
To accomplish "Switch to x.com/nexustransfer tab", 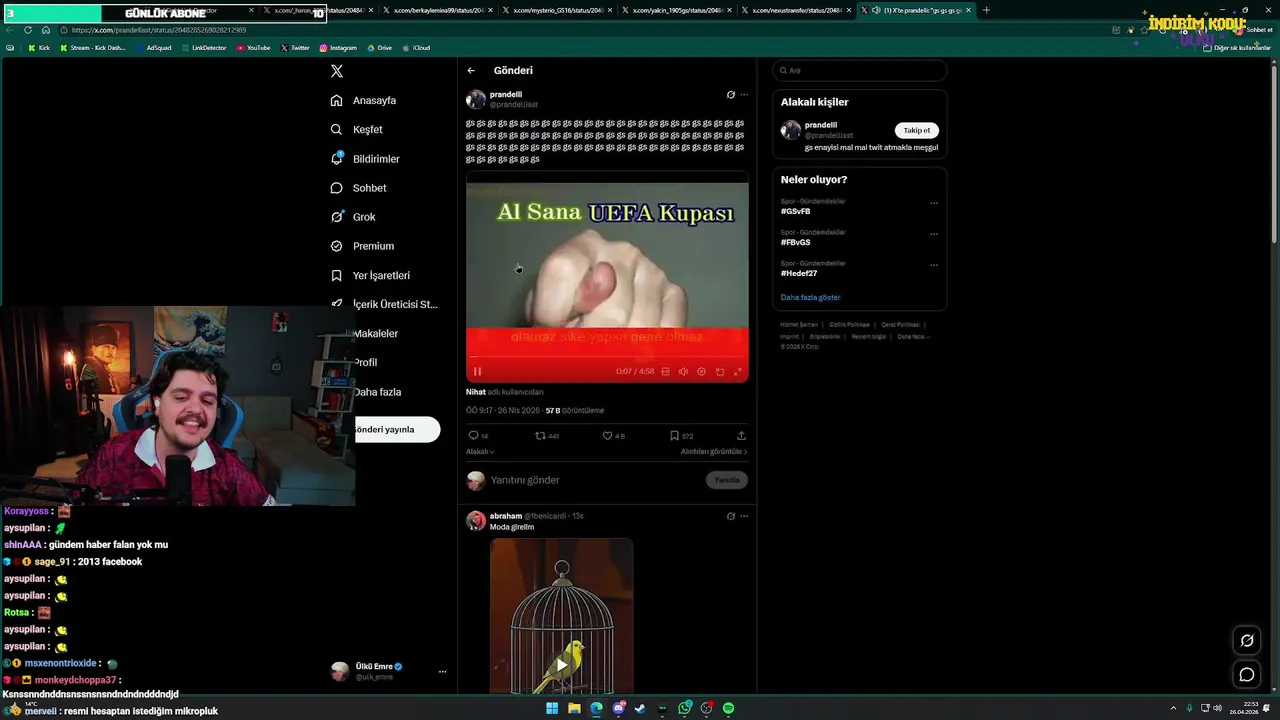I will pos(796,10).
